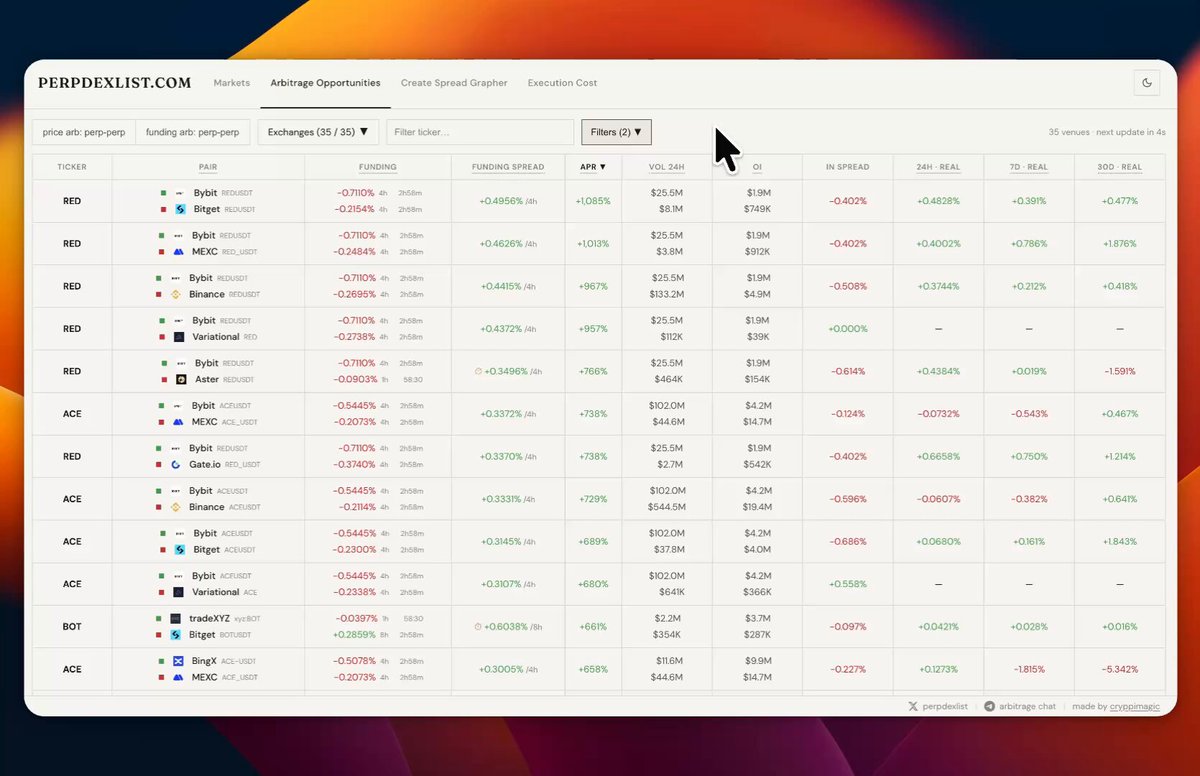Click the Variational icon in the RED row
The image size is (1200, 776).
tap(179, 337)
